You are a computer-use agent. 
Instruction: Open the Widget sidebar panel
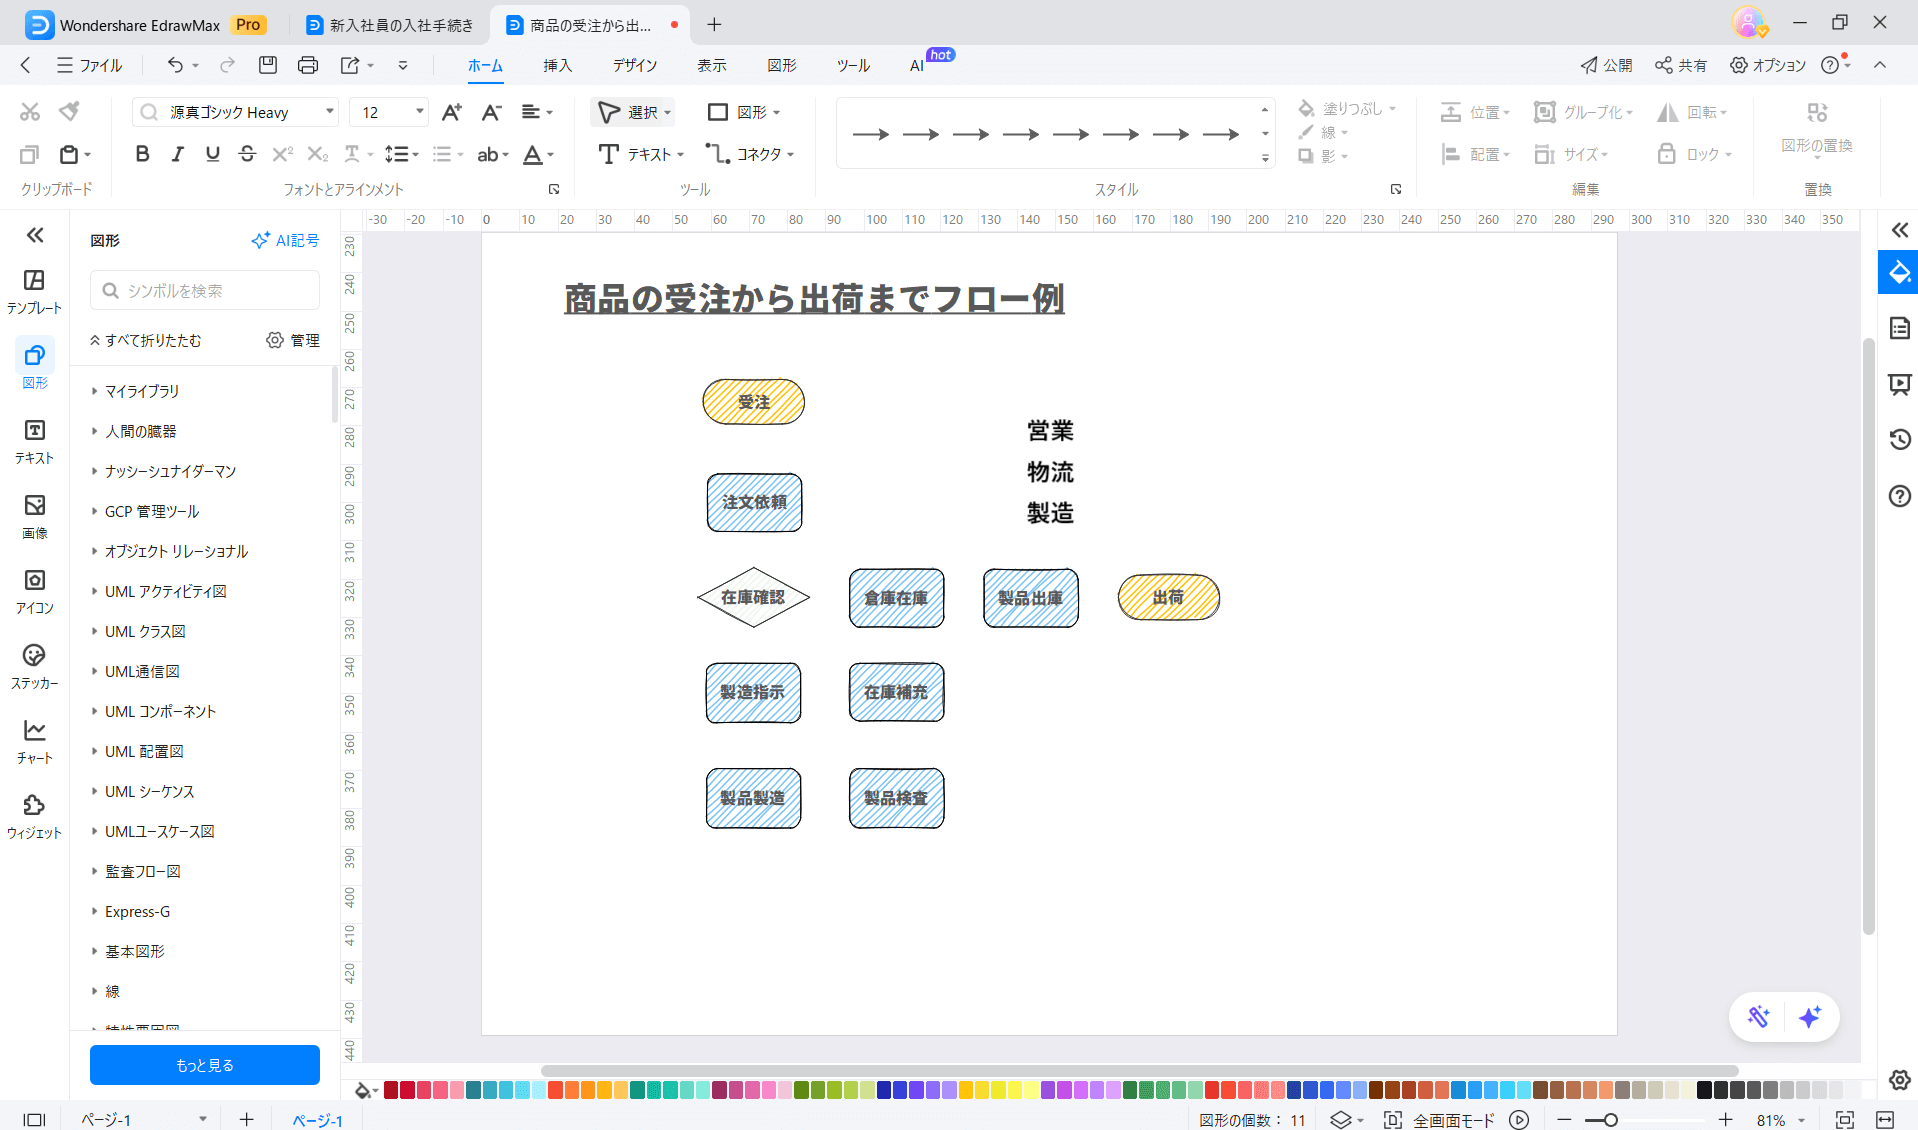click(x=34, y=816)
